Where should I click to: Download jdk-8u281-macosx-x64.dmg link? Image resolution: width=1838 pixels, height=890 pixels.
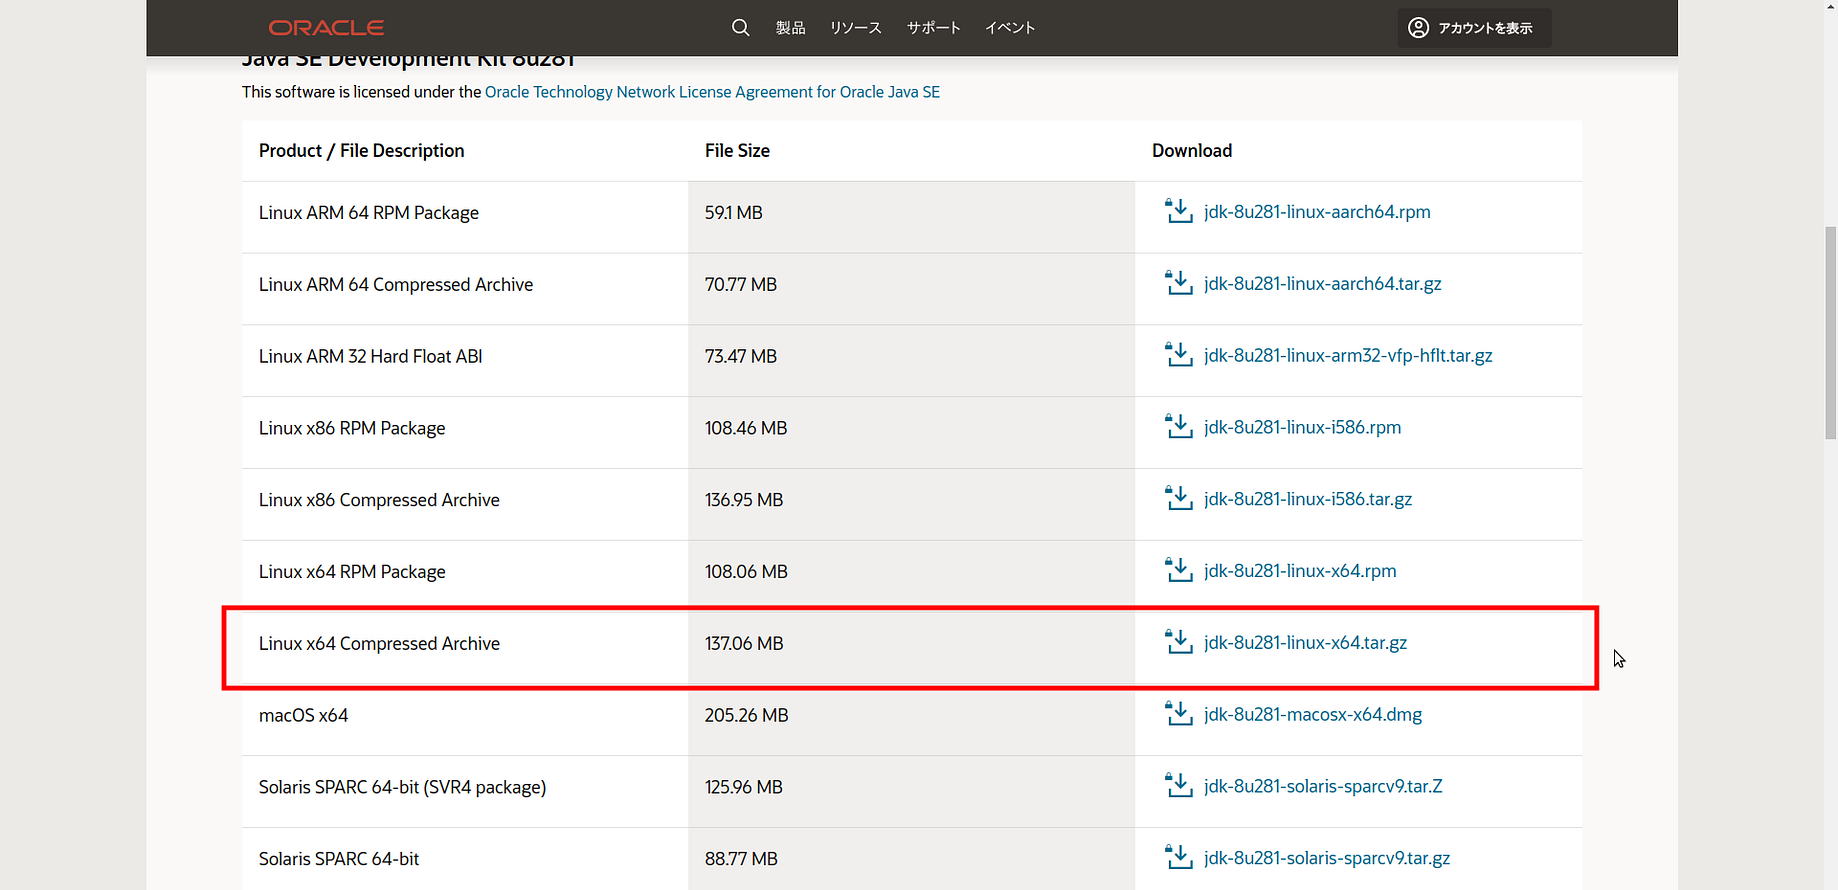1313,715
